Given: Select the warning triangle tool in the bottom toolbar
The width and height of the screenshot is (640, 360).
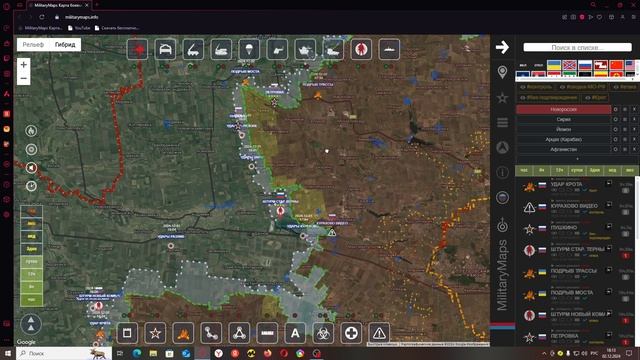Looking at the screenshot, I should [x=379, y=333].
